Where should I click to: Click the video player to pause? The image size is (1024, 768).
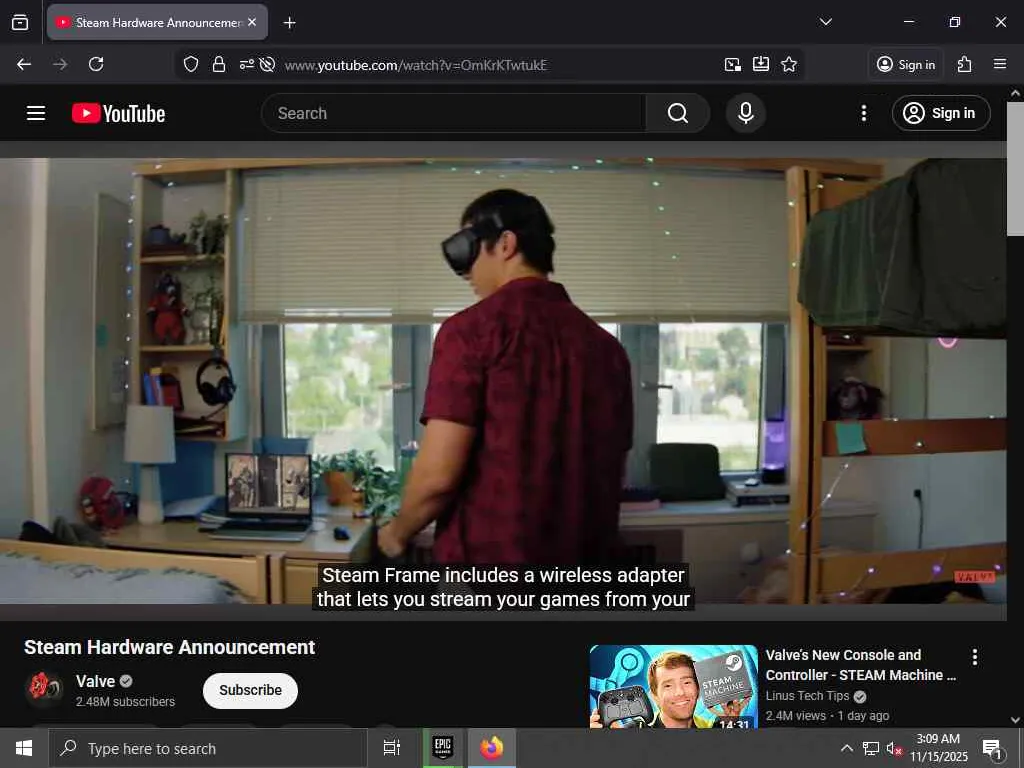(x=503, y=382)
